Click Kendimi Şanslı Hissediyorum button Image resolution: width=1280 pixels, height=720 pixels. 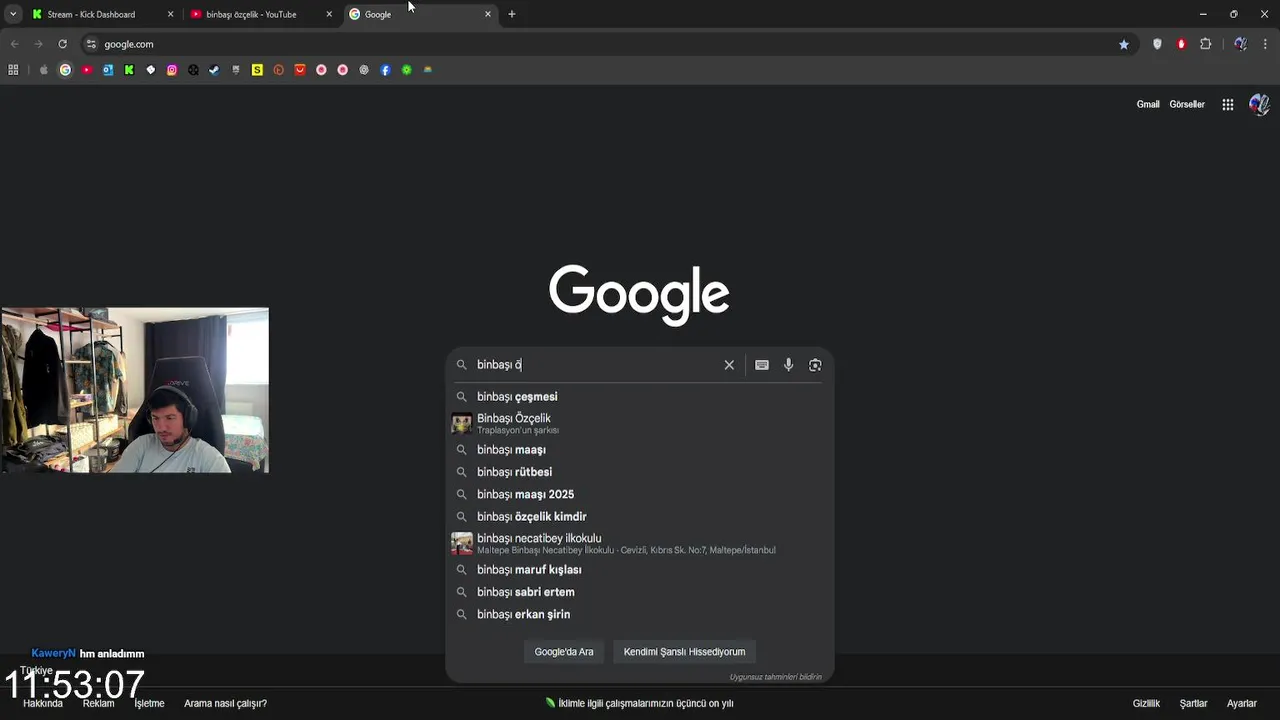tap(685, 652)
